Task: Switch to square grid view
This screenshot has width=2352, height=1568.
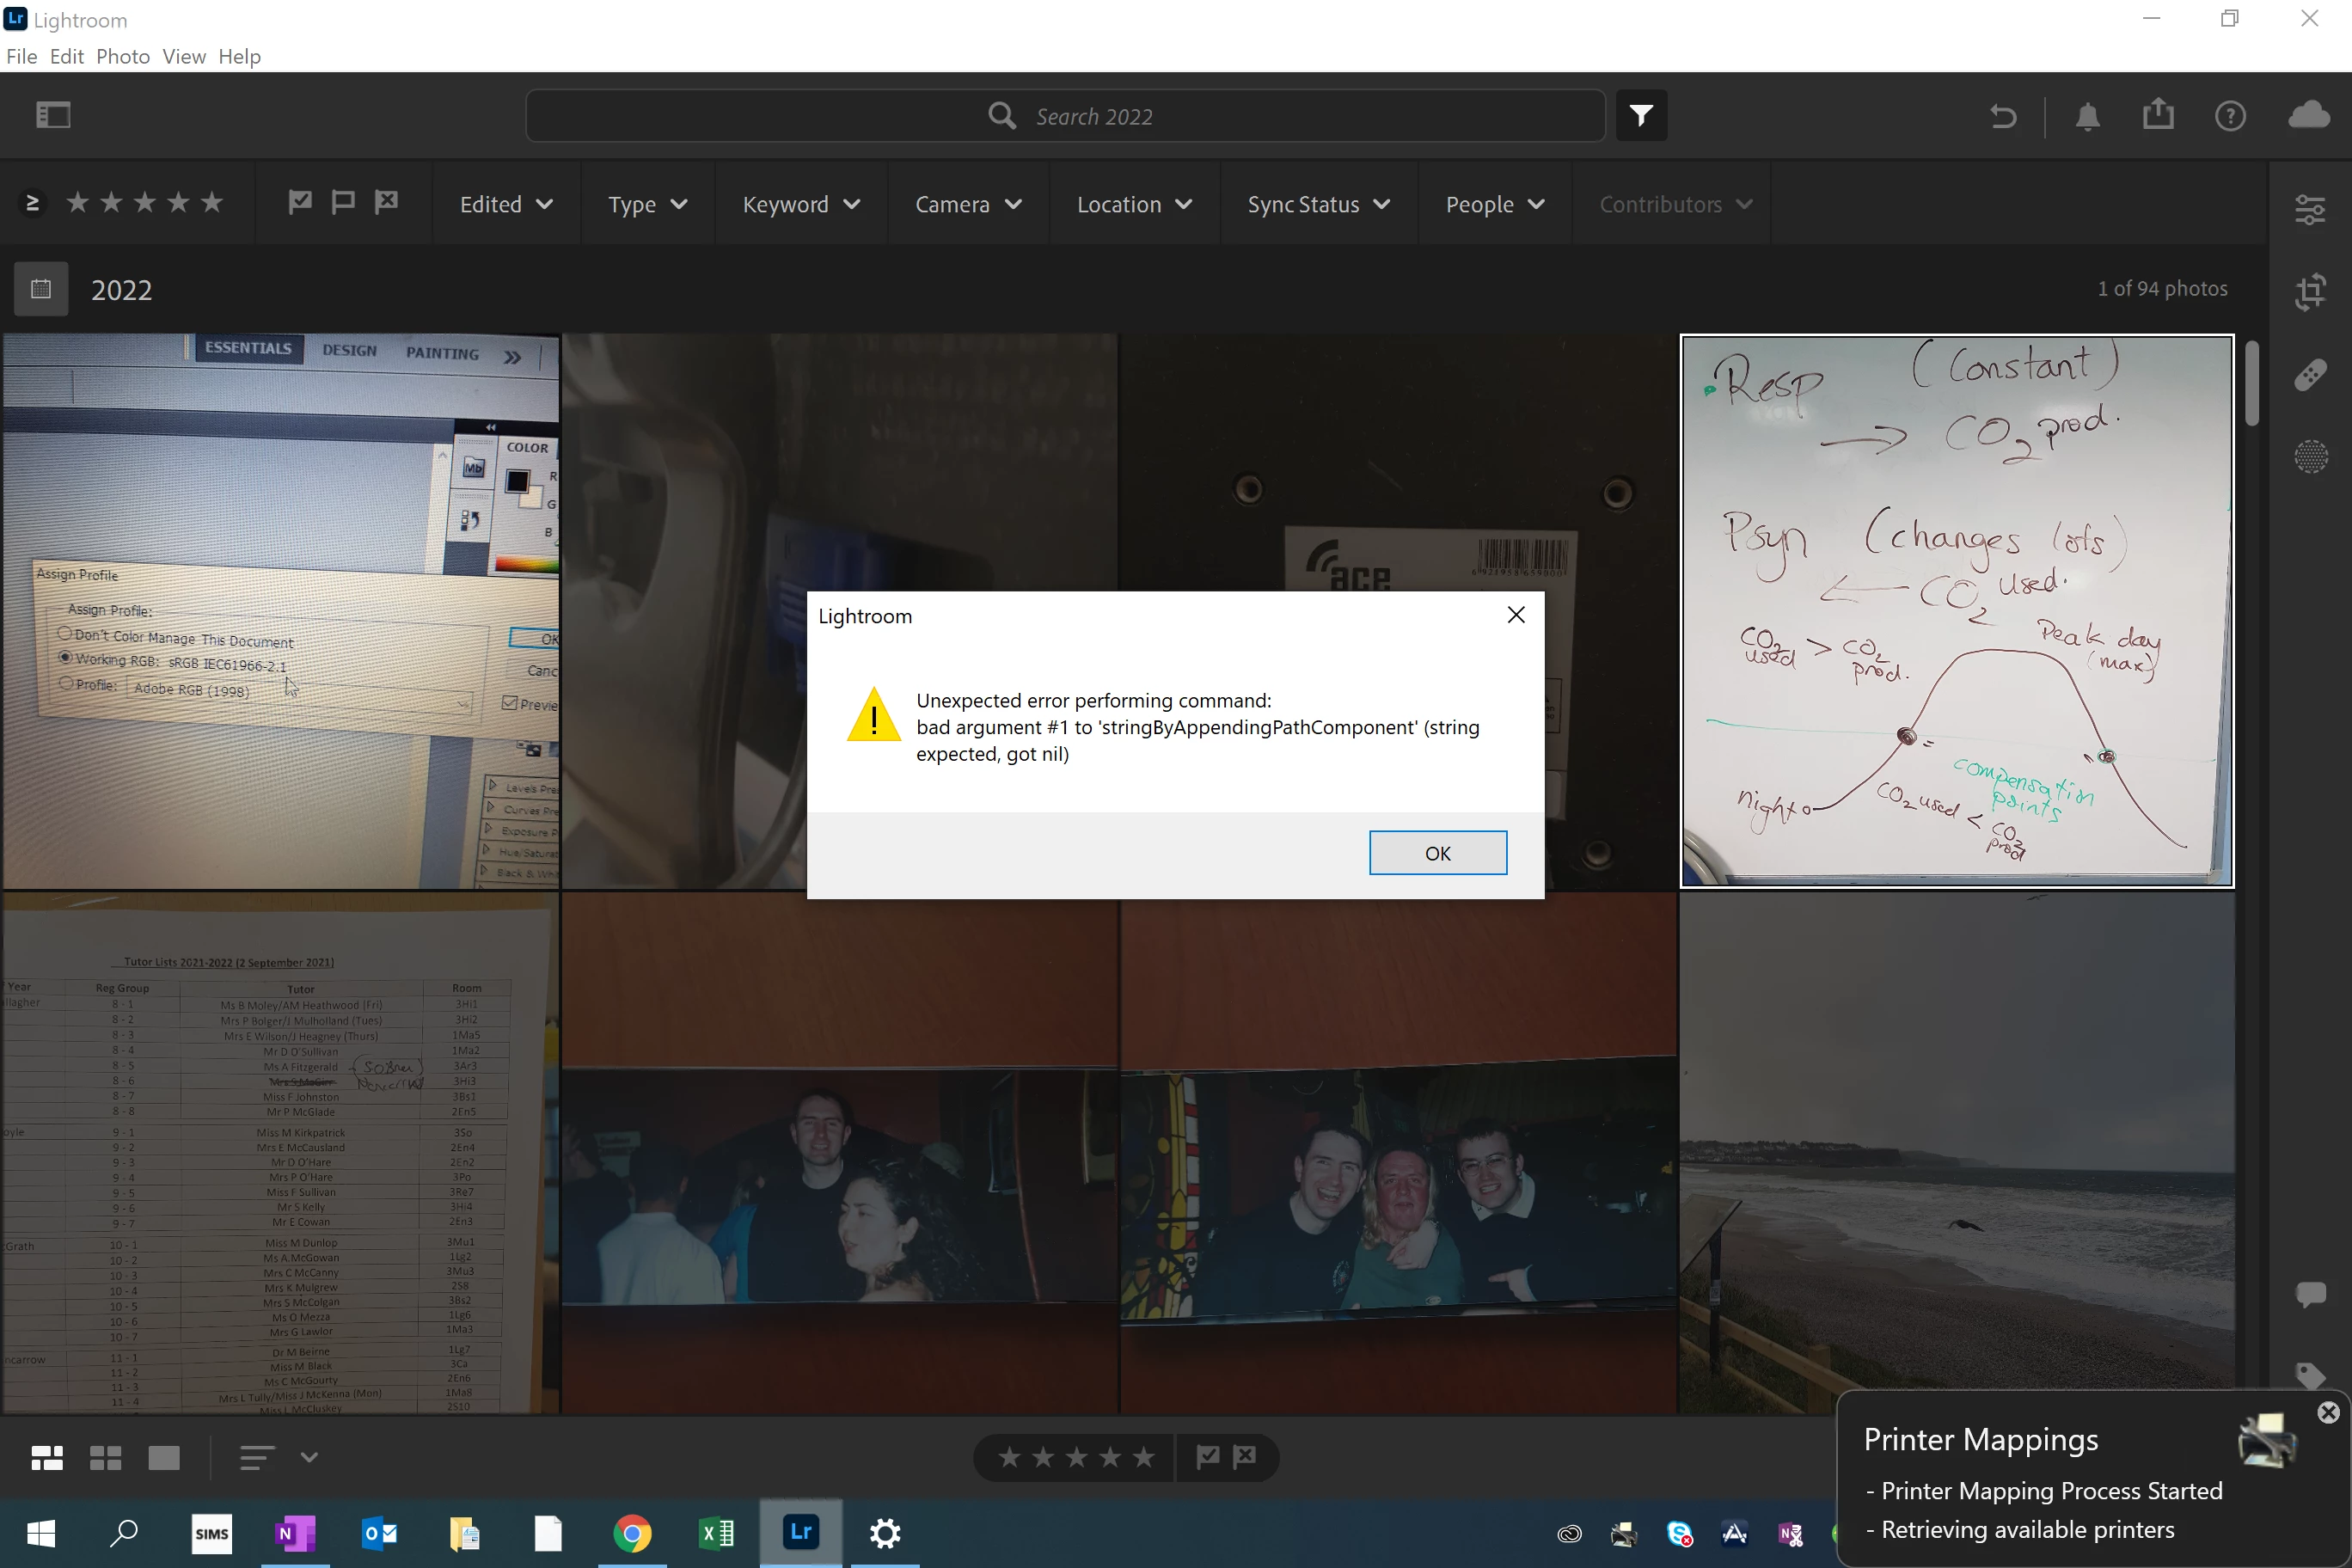Action: point(105,1458)
